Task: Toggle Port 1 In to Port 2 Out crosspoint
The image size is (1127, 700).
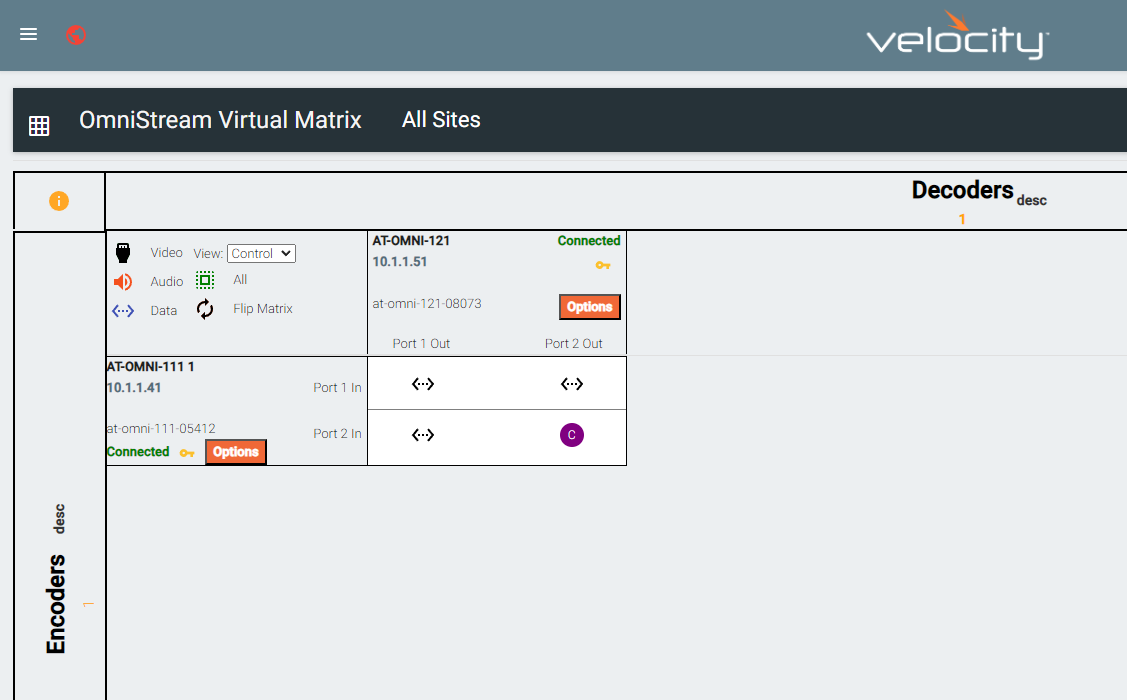Action: click(x=572, y=384)
